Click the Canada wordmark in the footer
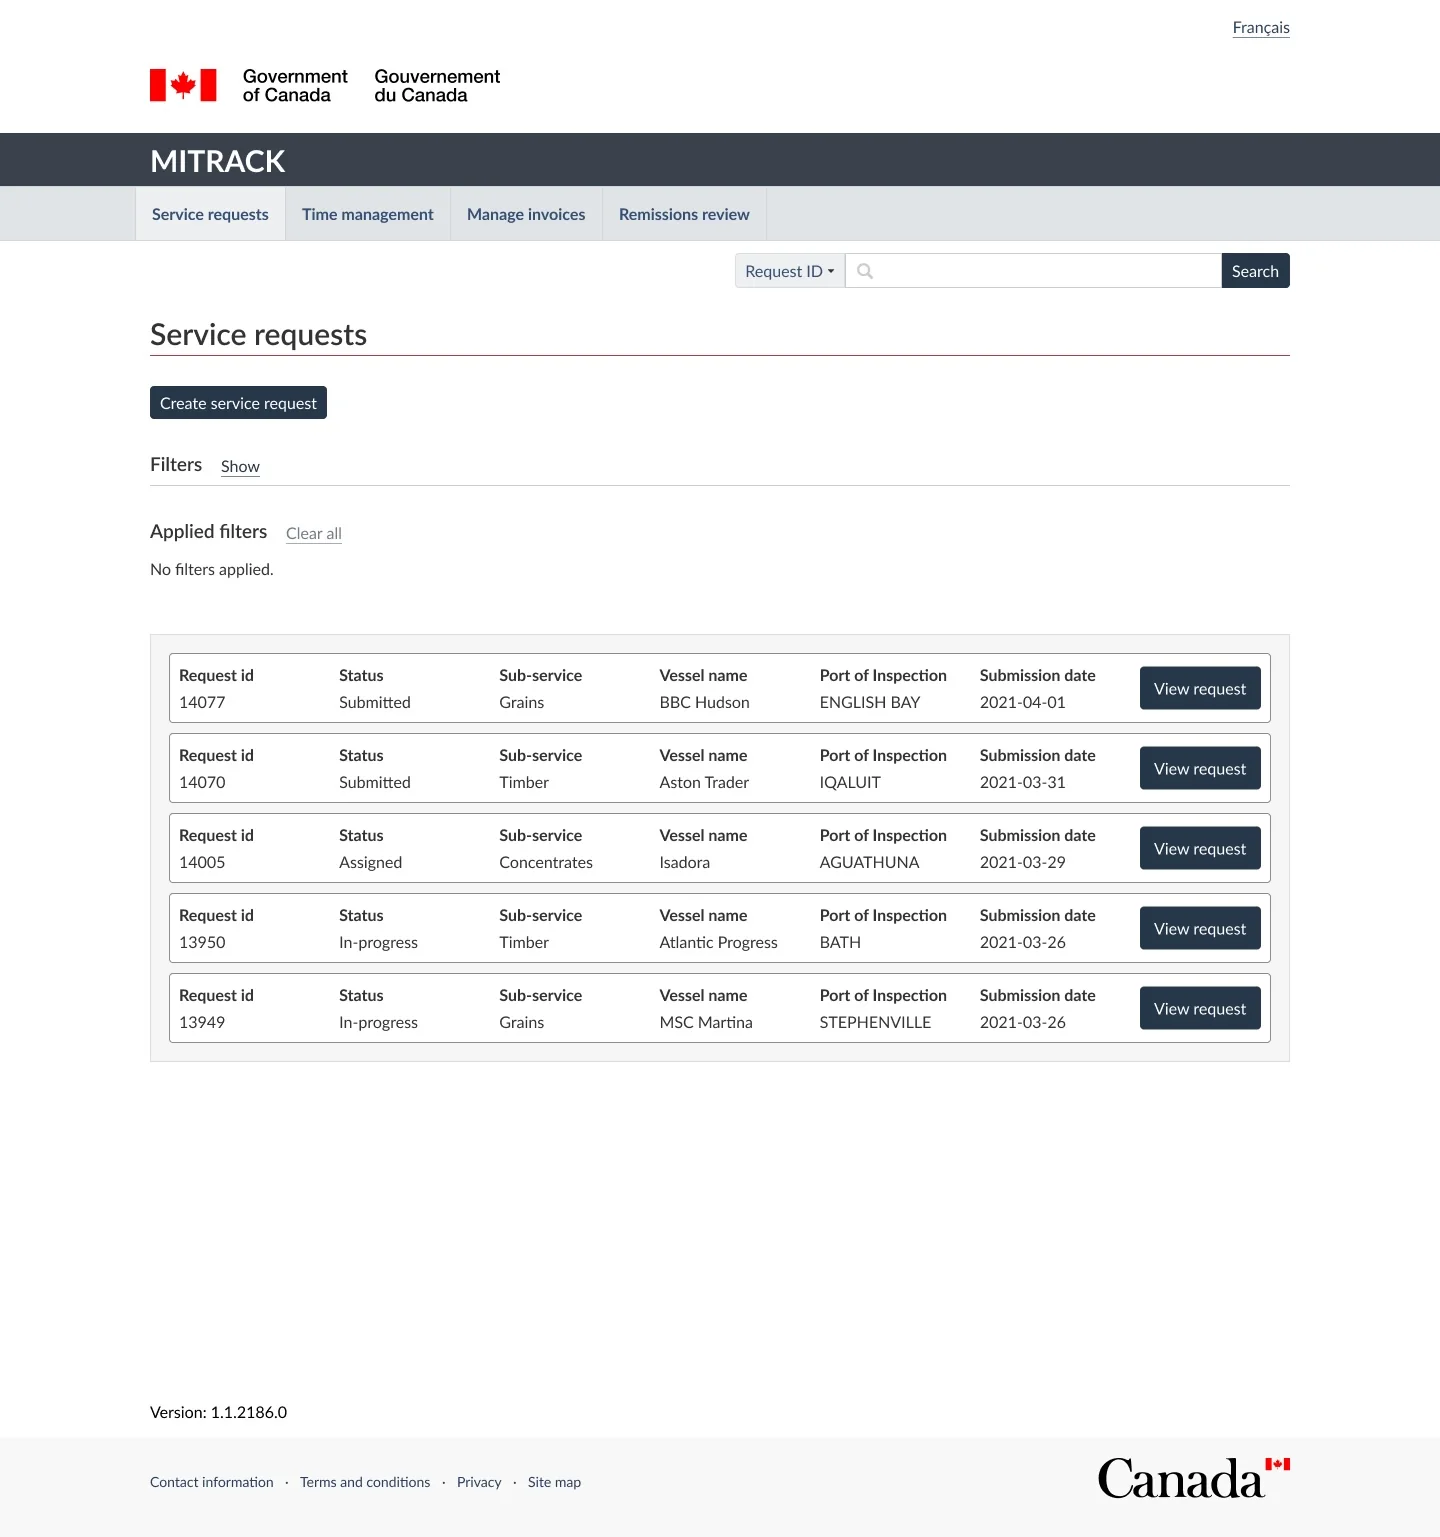 [1194, 1479]
